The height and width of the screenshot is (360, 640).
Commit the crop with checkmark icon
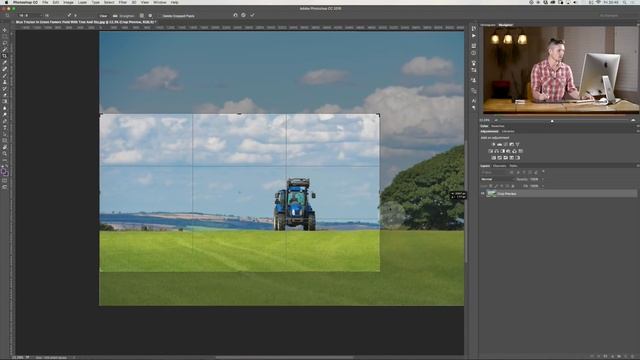tap(252, 16)
